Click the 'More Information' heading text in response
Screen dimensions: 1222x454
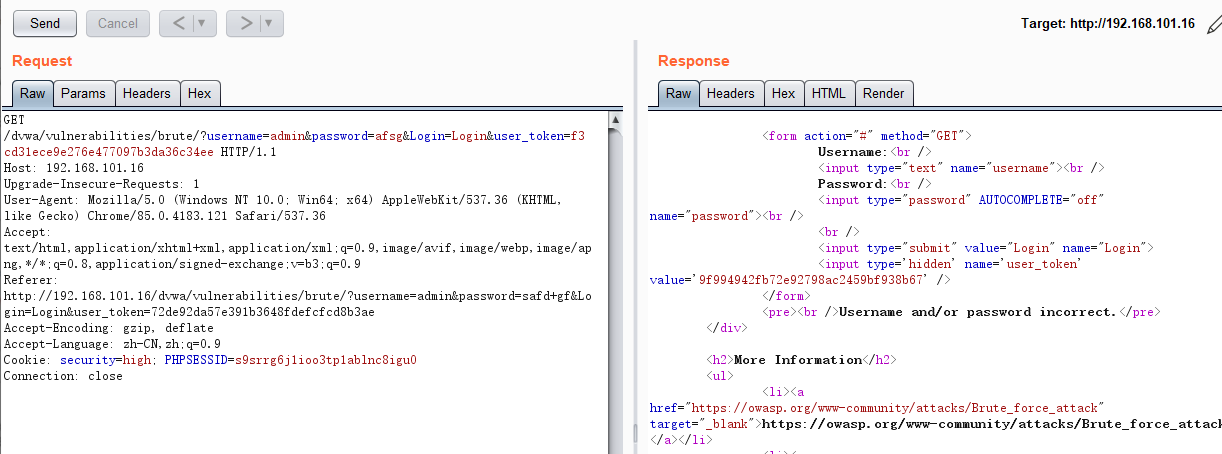click(x=797, y=360)
